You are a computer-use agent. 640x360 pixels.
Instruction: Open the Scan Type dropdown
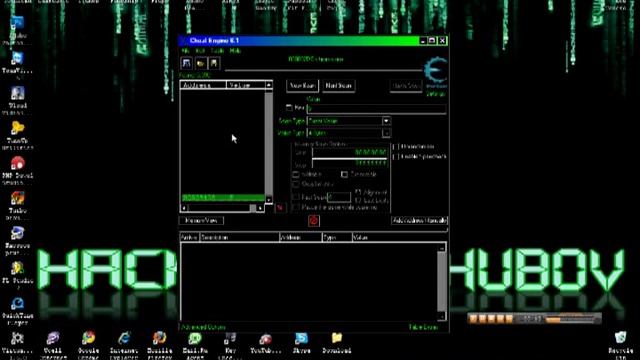pos(386,121)
